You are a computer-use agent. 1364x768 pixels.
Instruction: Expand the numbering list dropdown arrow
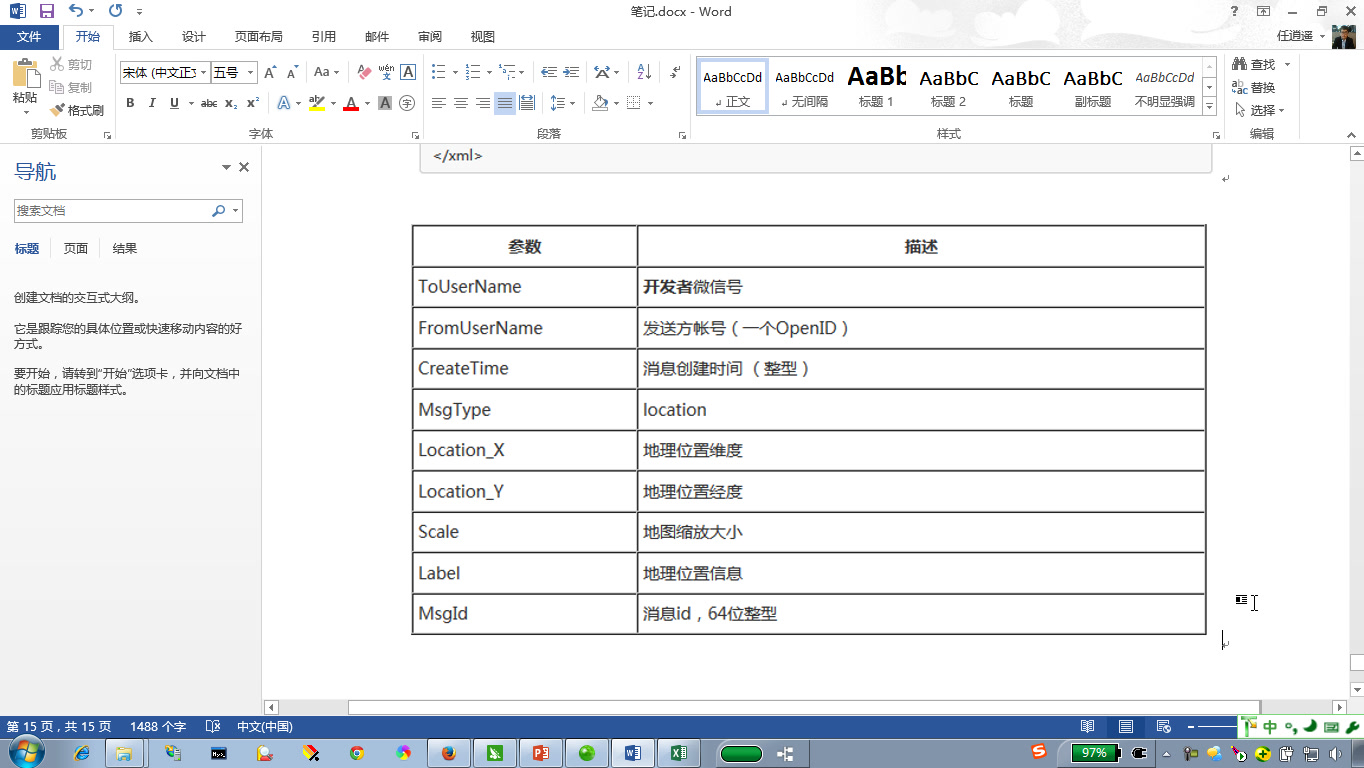(x=489, y=72)
